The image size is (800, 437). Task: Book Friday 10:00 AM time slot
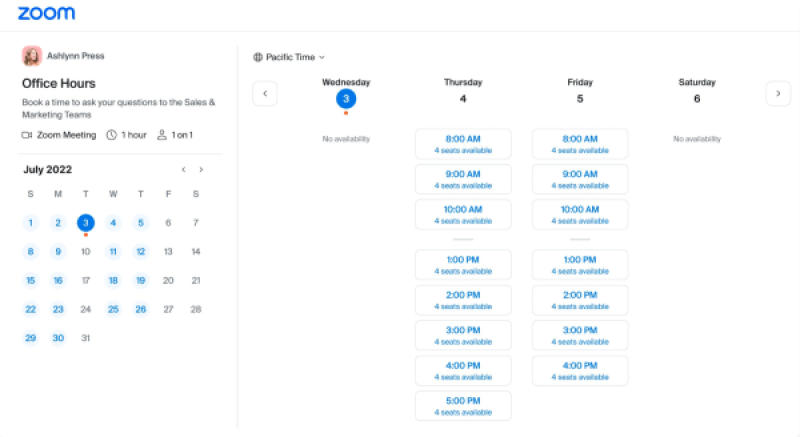[580, 214]
